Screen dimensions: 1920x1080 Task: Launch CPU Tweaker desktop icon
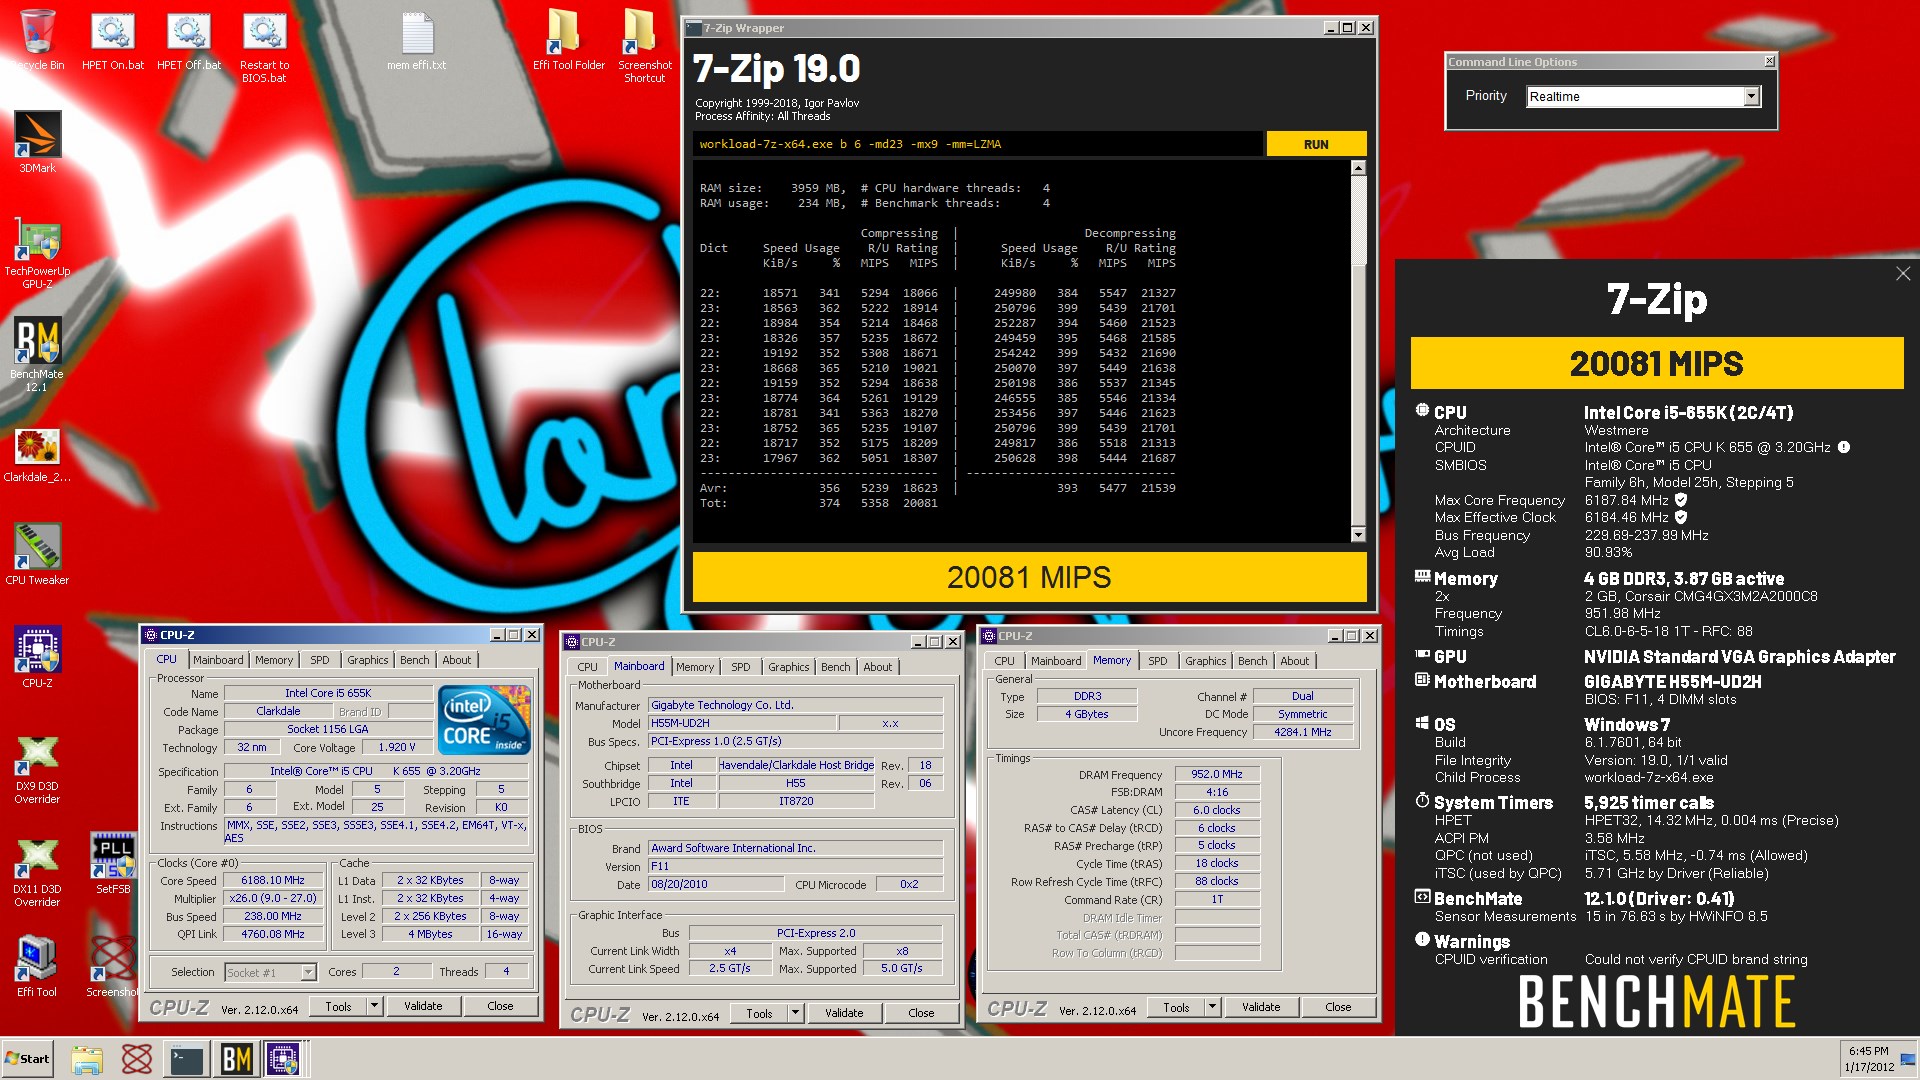(x=37, y=553)
